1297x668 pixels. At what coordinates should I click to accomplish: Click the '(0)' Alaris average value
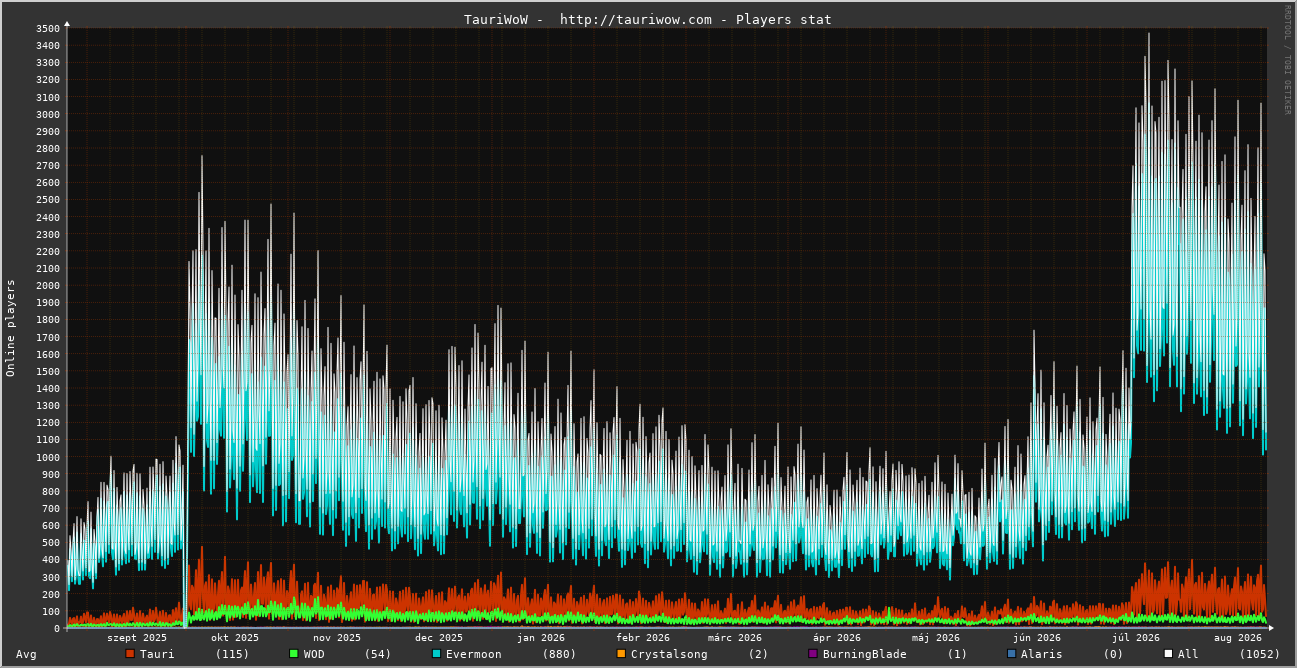coord(1113,654)
